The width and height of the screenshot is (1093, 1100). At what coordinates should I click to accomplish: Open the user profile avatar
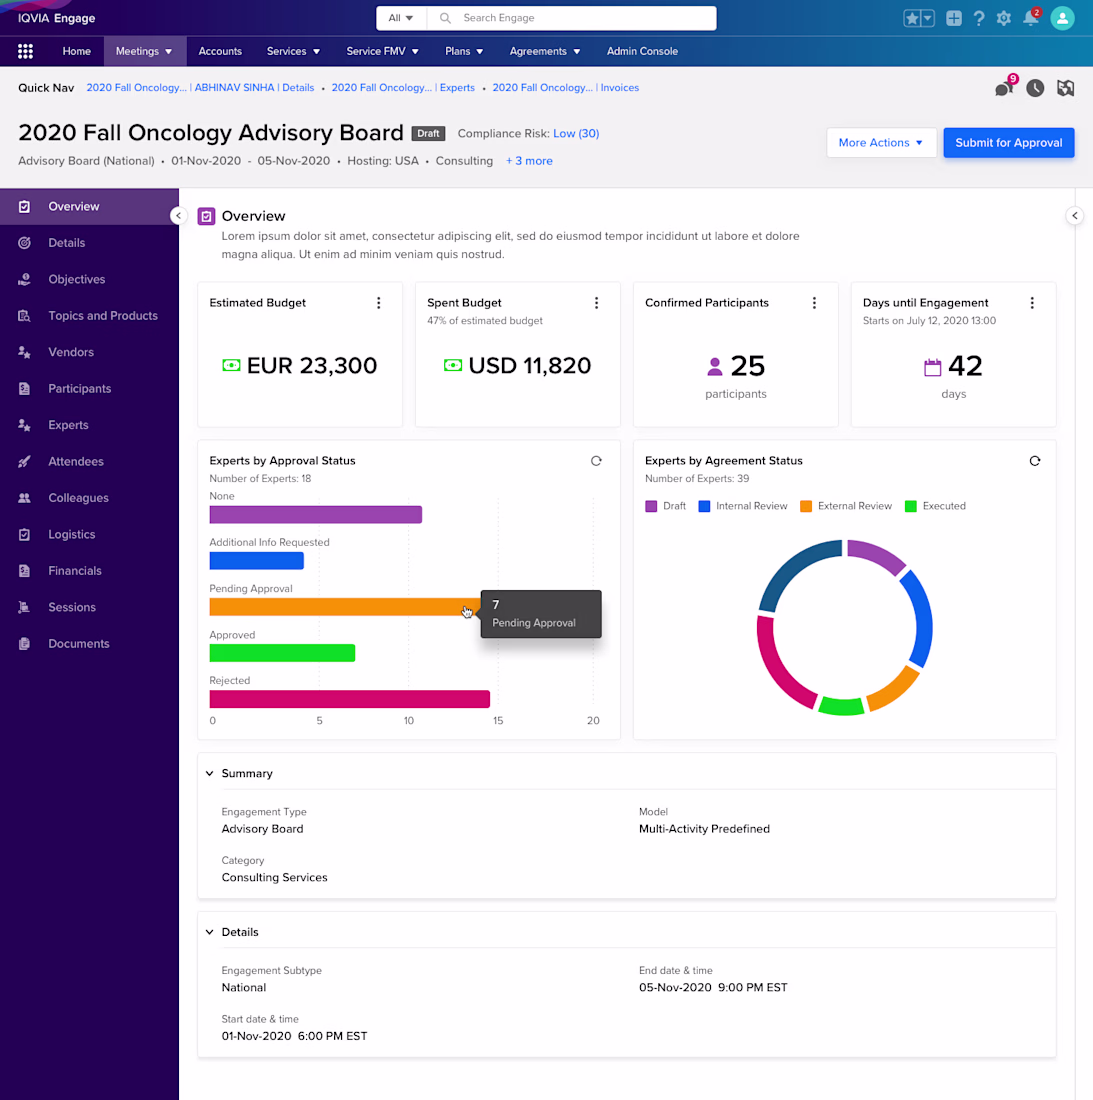(1062, 18)
